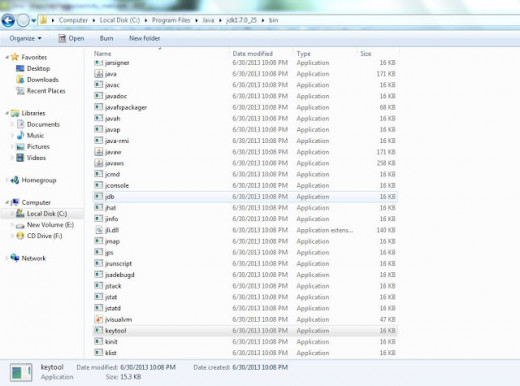Click the Favorites star icon
Image resolution: width=520 pixels, height=386 pixels.
[15, 57]
